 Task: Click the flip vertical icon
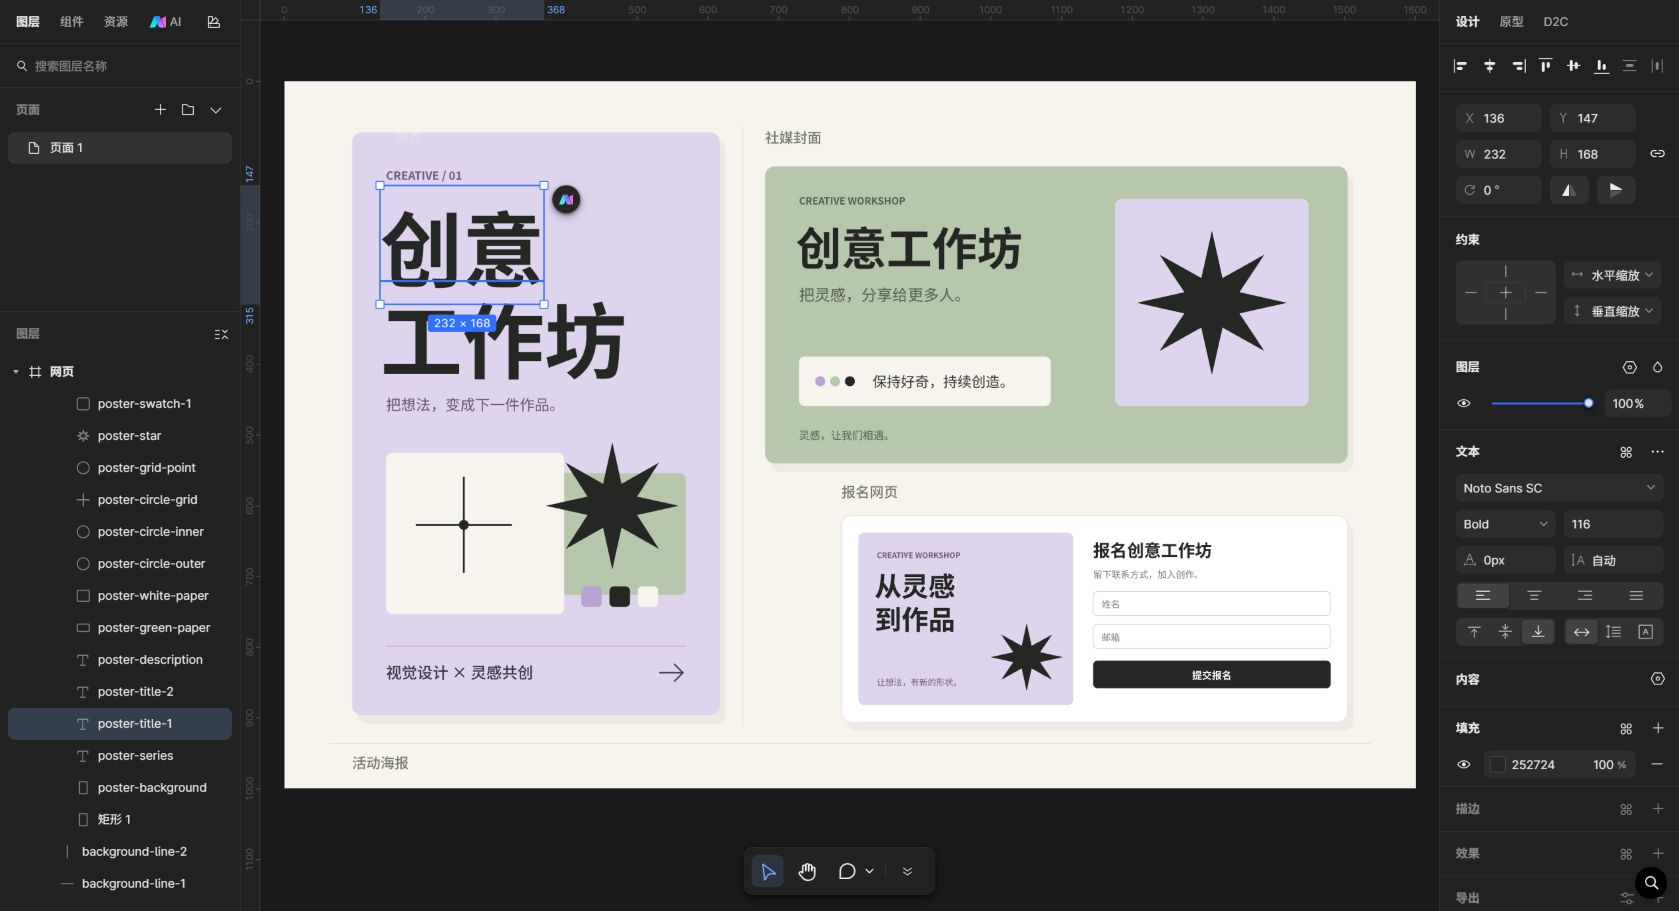coord(1615,190)
